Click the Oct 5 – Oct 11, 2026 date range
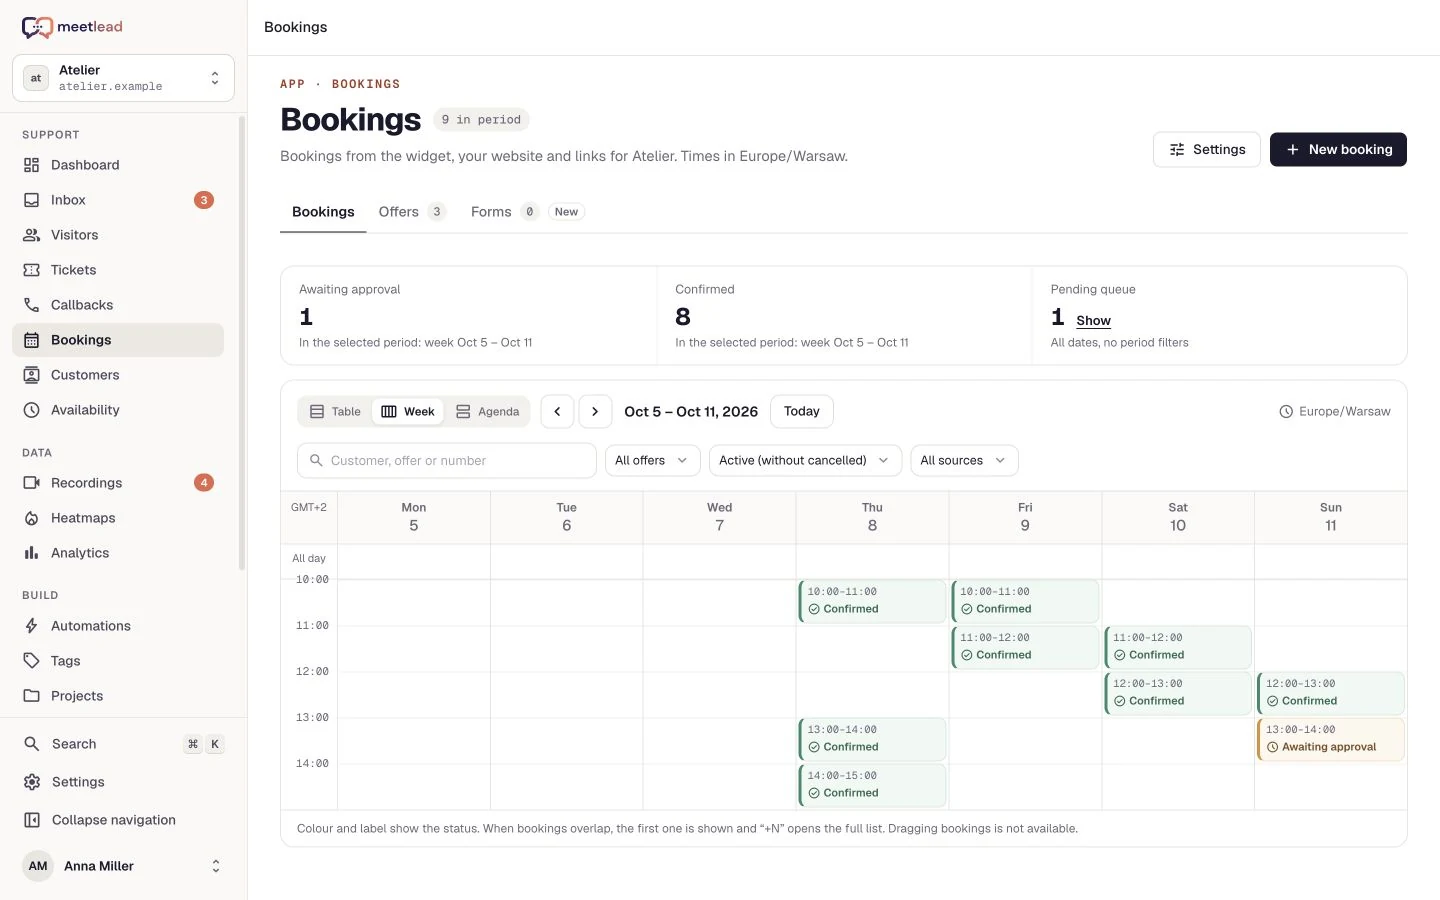The height and width of the screenshot is (900, 1440). tap(691, 411)
